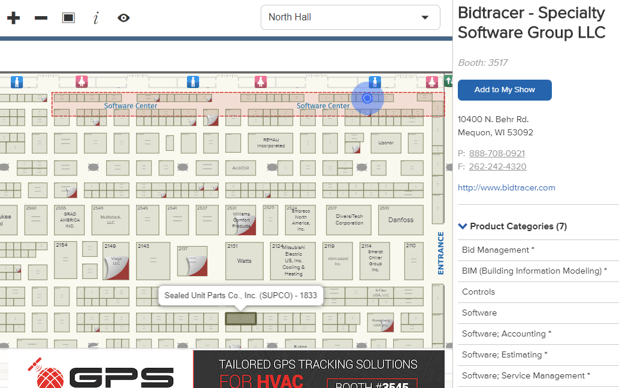
Task: Open the North Hall dropdown
Action: [350, 17]
